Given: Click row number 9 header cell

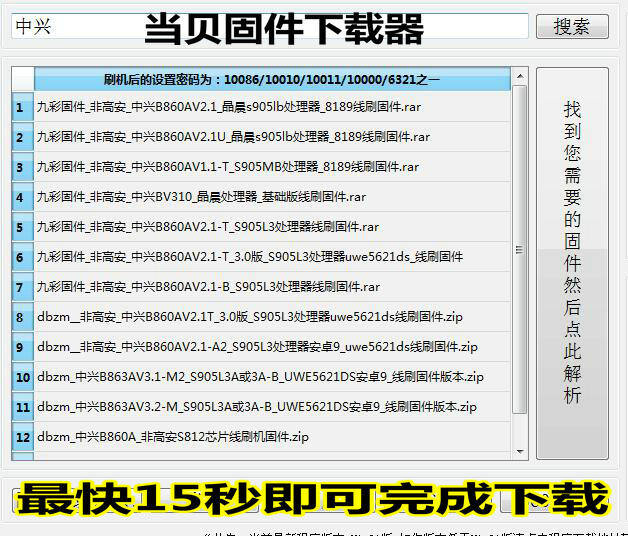Looking at the screenshot, I should (23, 347).
